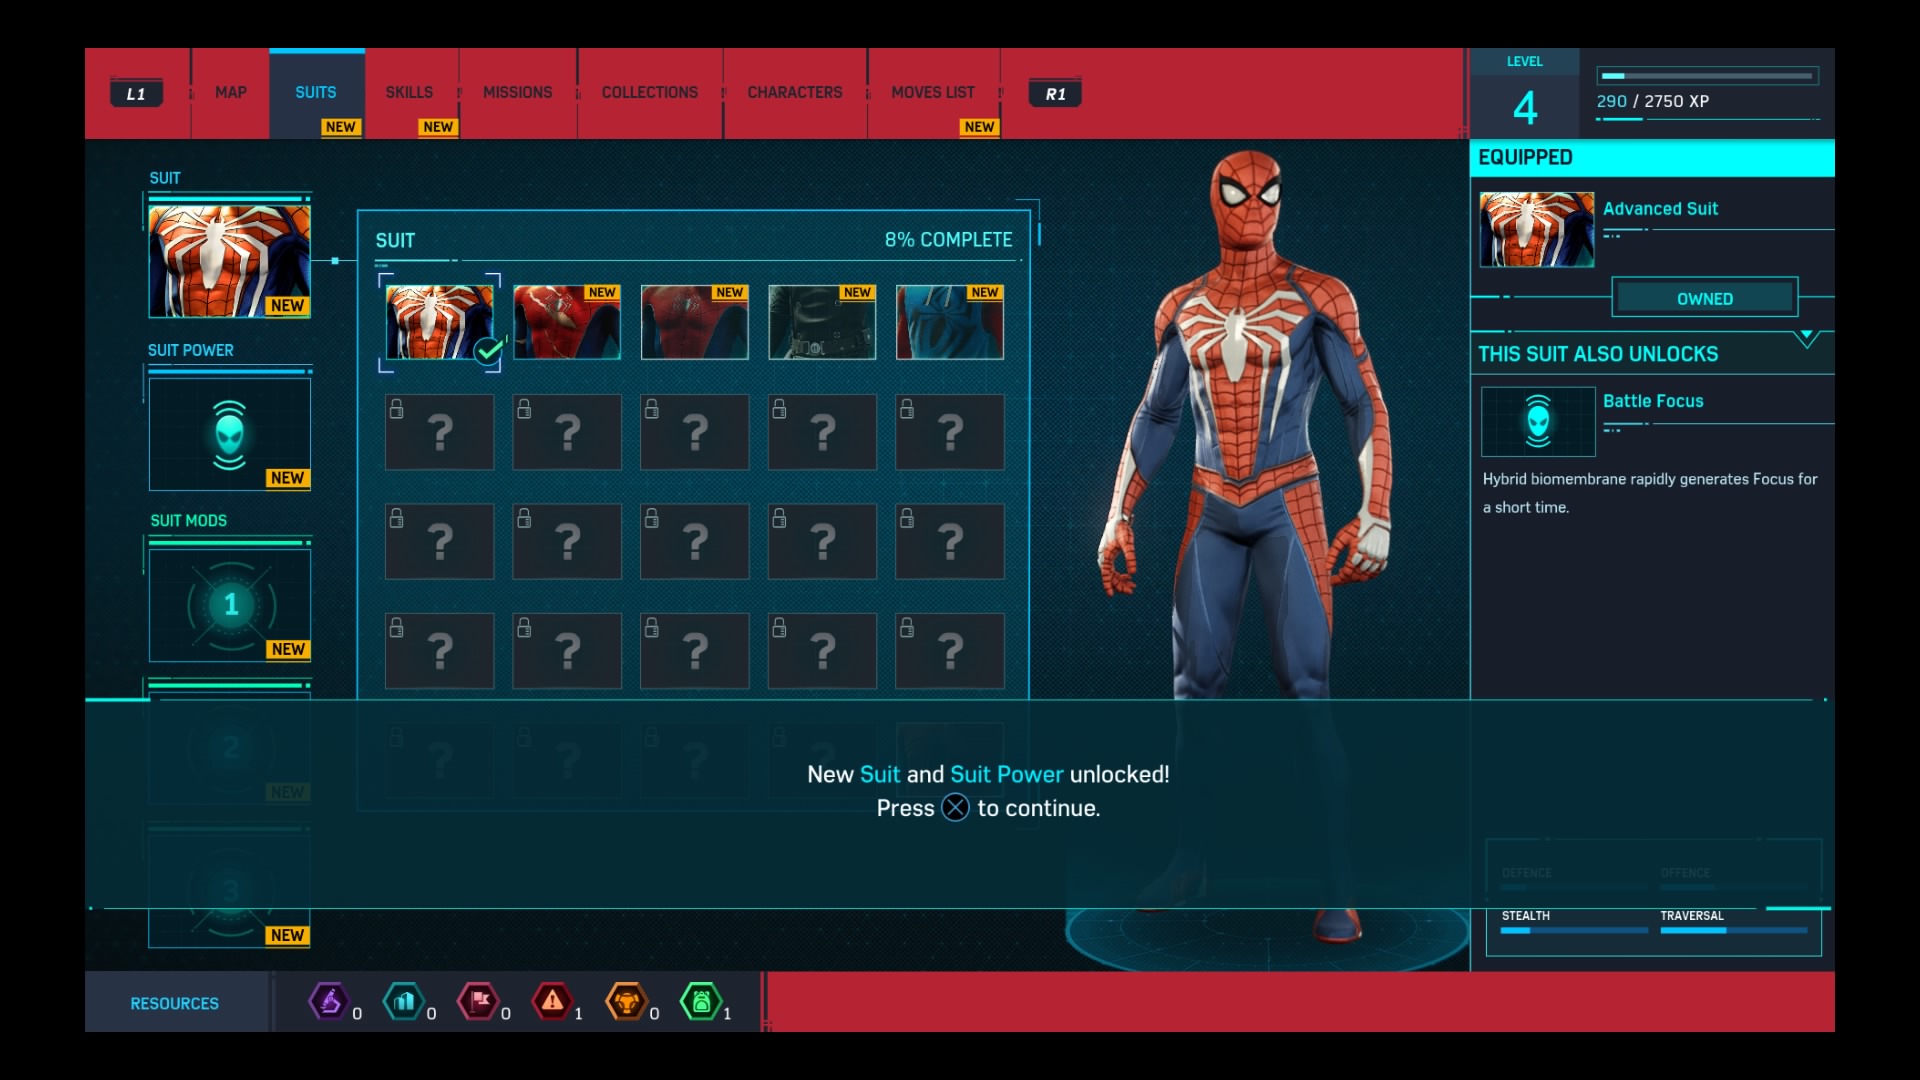
Task: Click the green backpack token icon
Action: click(x=701, y=1001)
